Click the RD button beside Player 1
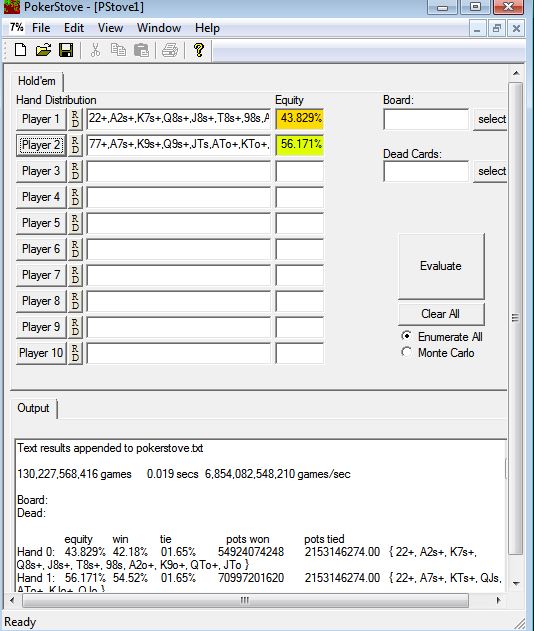The width and height of the screenshot is (534, 631). (75, 119)
